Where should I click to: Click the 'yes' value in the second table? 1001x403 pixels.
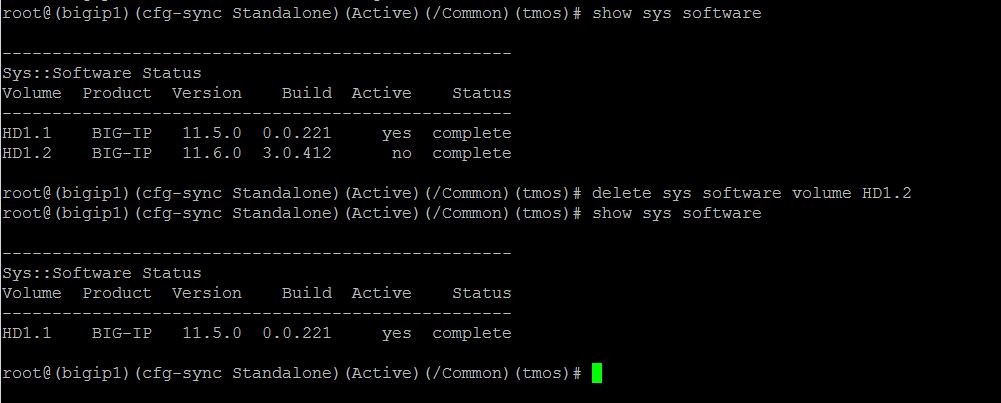pos(396,333)
